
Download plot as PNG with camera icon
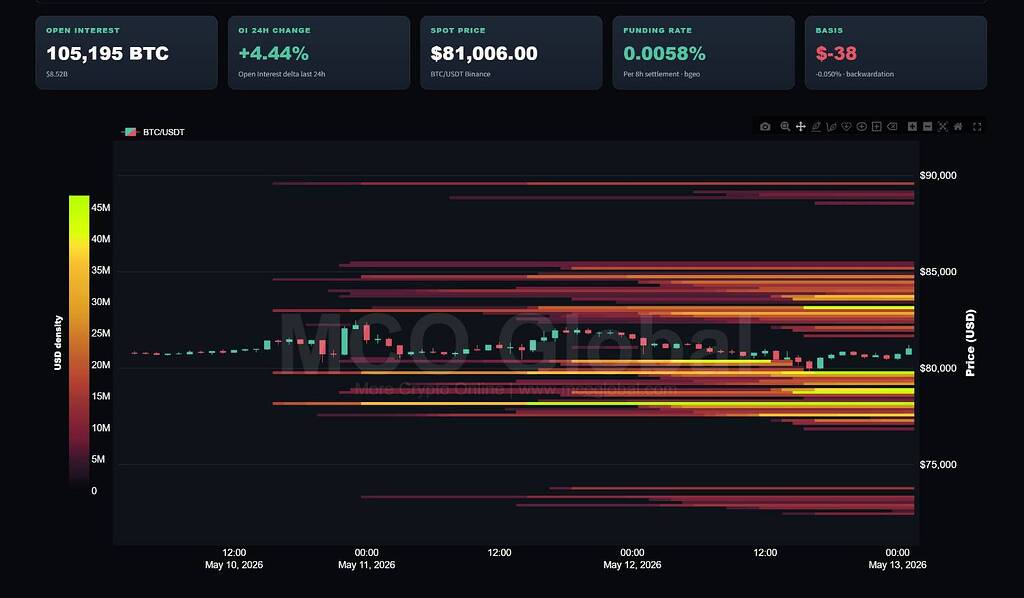click(765, 127)
